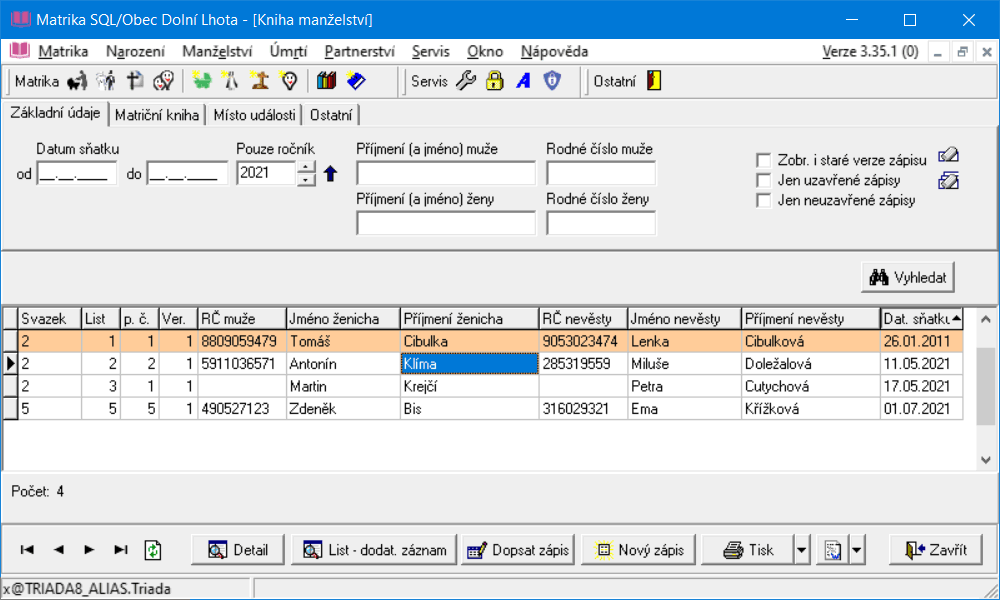Image resolution: width=1000 pixels, height=600 pixels.
Task: Click the Nový zápis button
Action: (x=640, y=549)
